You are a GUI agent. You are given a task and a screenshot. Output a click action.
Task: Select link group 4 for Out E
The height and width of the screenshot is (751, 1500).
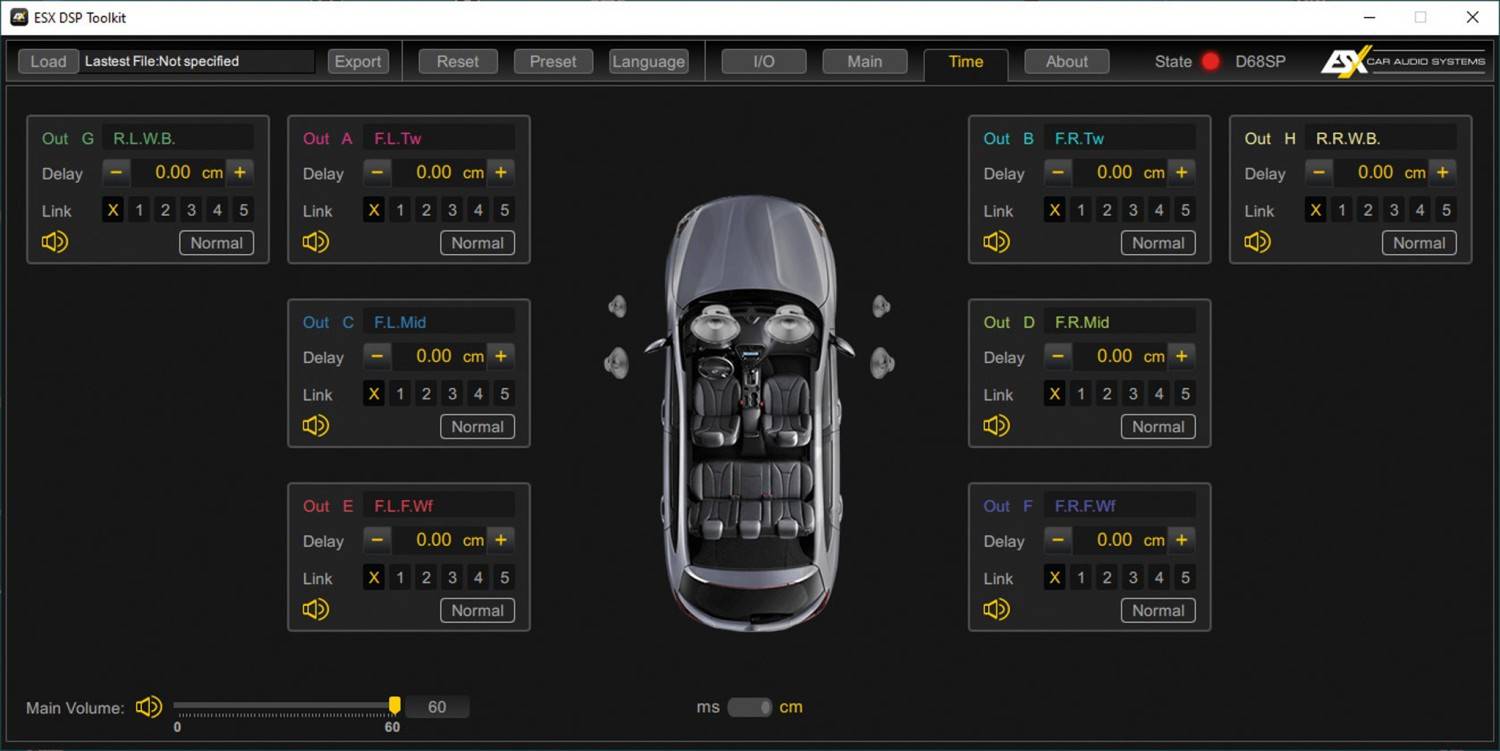point(478,578)
